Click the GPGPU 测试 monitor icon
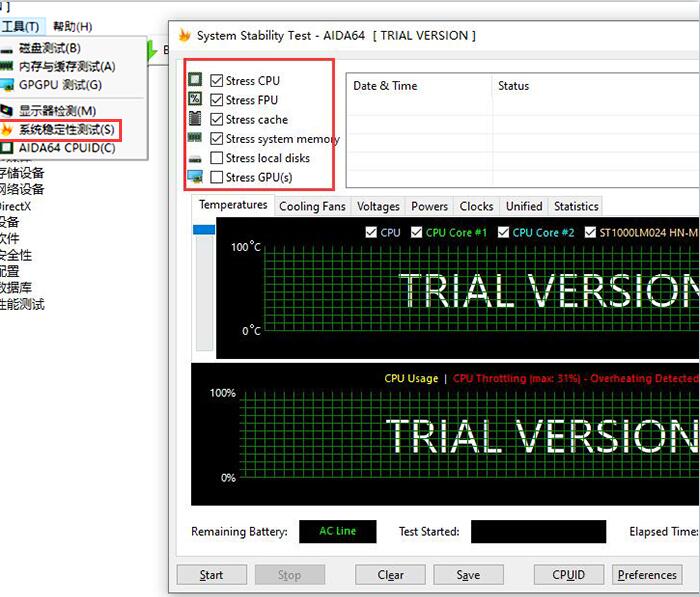700x597 pixels. coord(8,85)
